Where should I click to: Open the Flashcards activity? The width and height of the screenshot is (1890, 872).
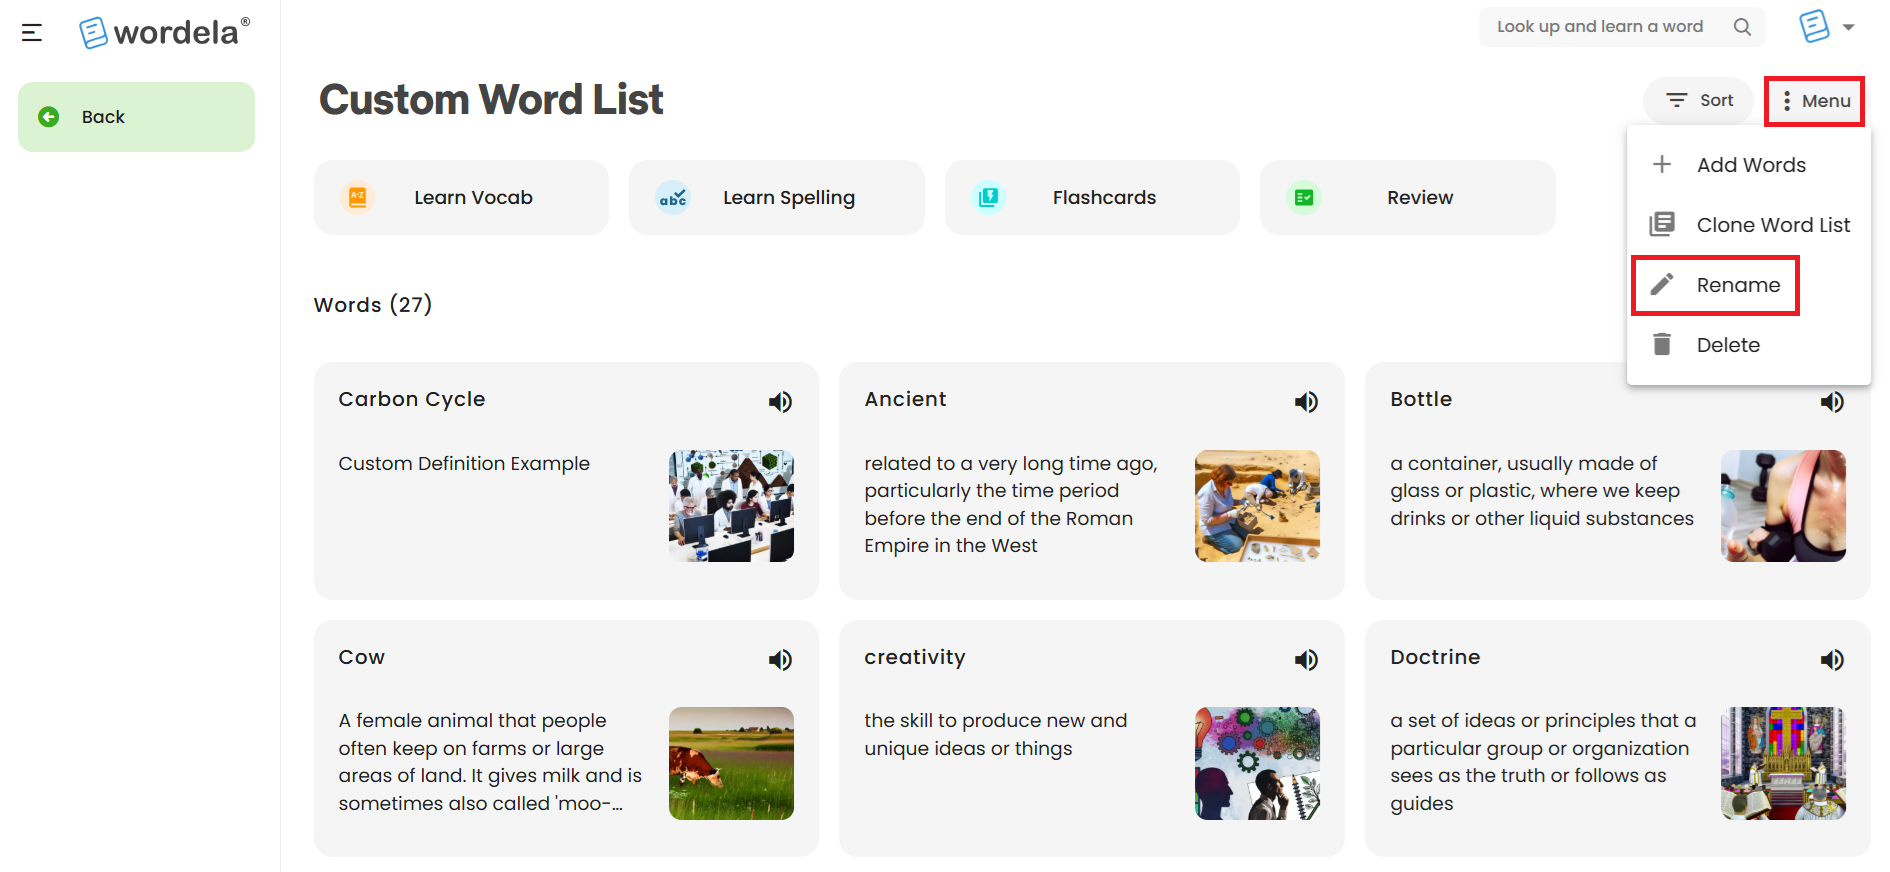pos(1092,198)
